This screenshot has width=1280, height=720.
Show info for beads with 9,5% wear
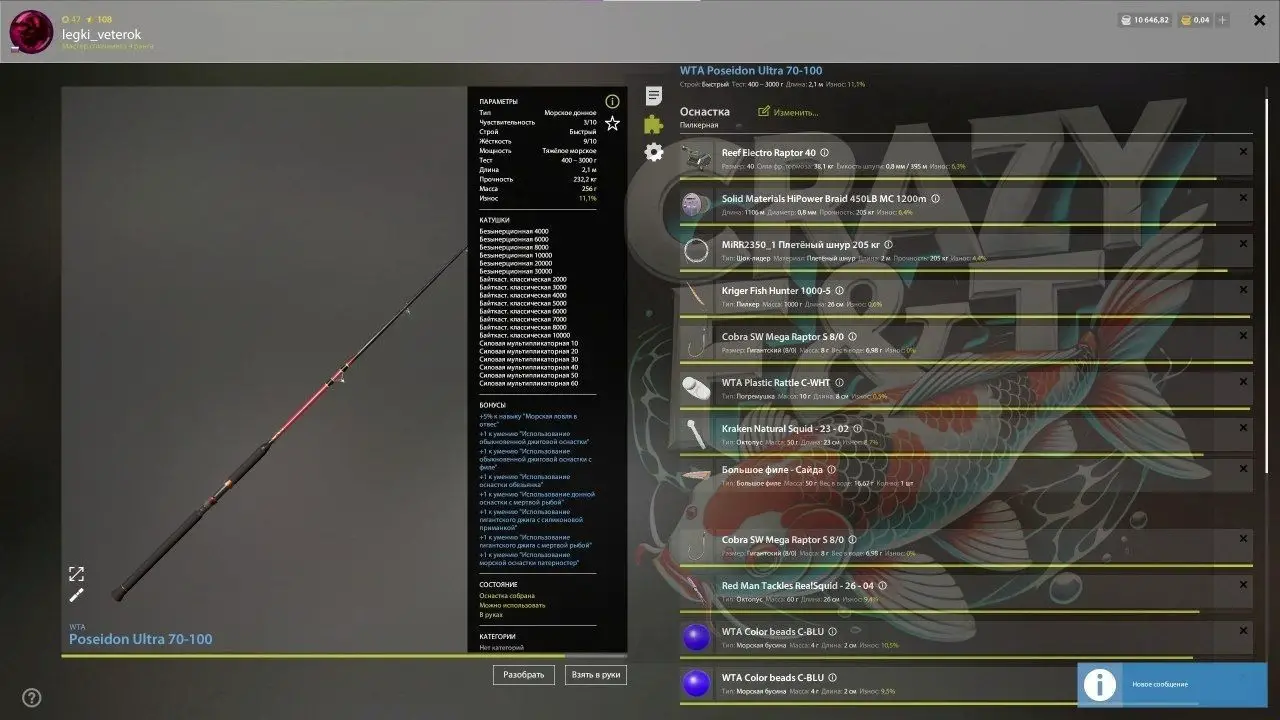[832, 678]
